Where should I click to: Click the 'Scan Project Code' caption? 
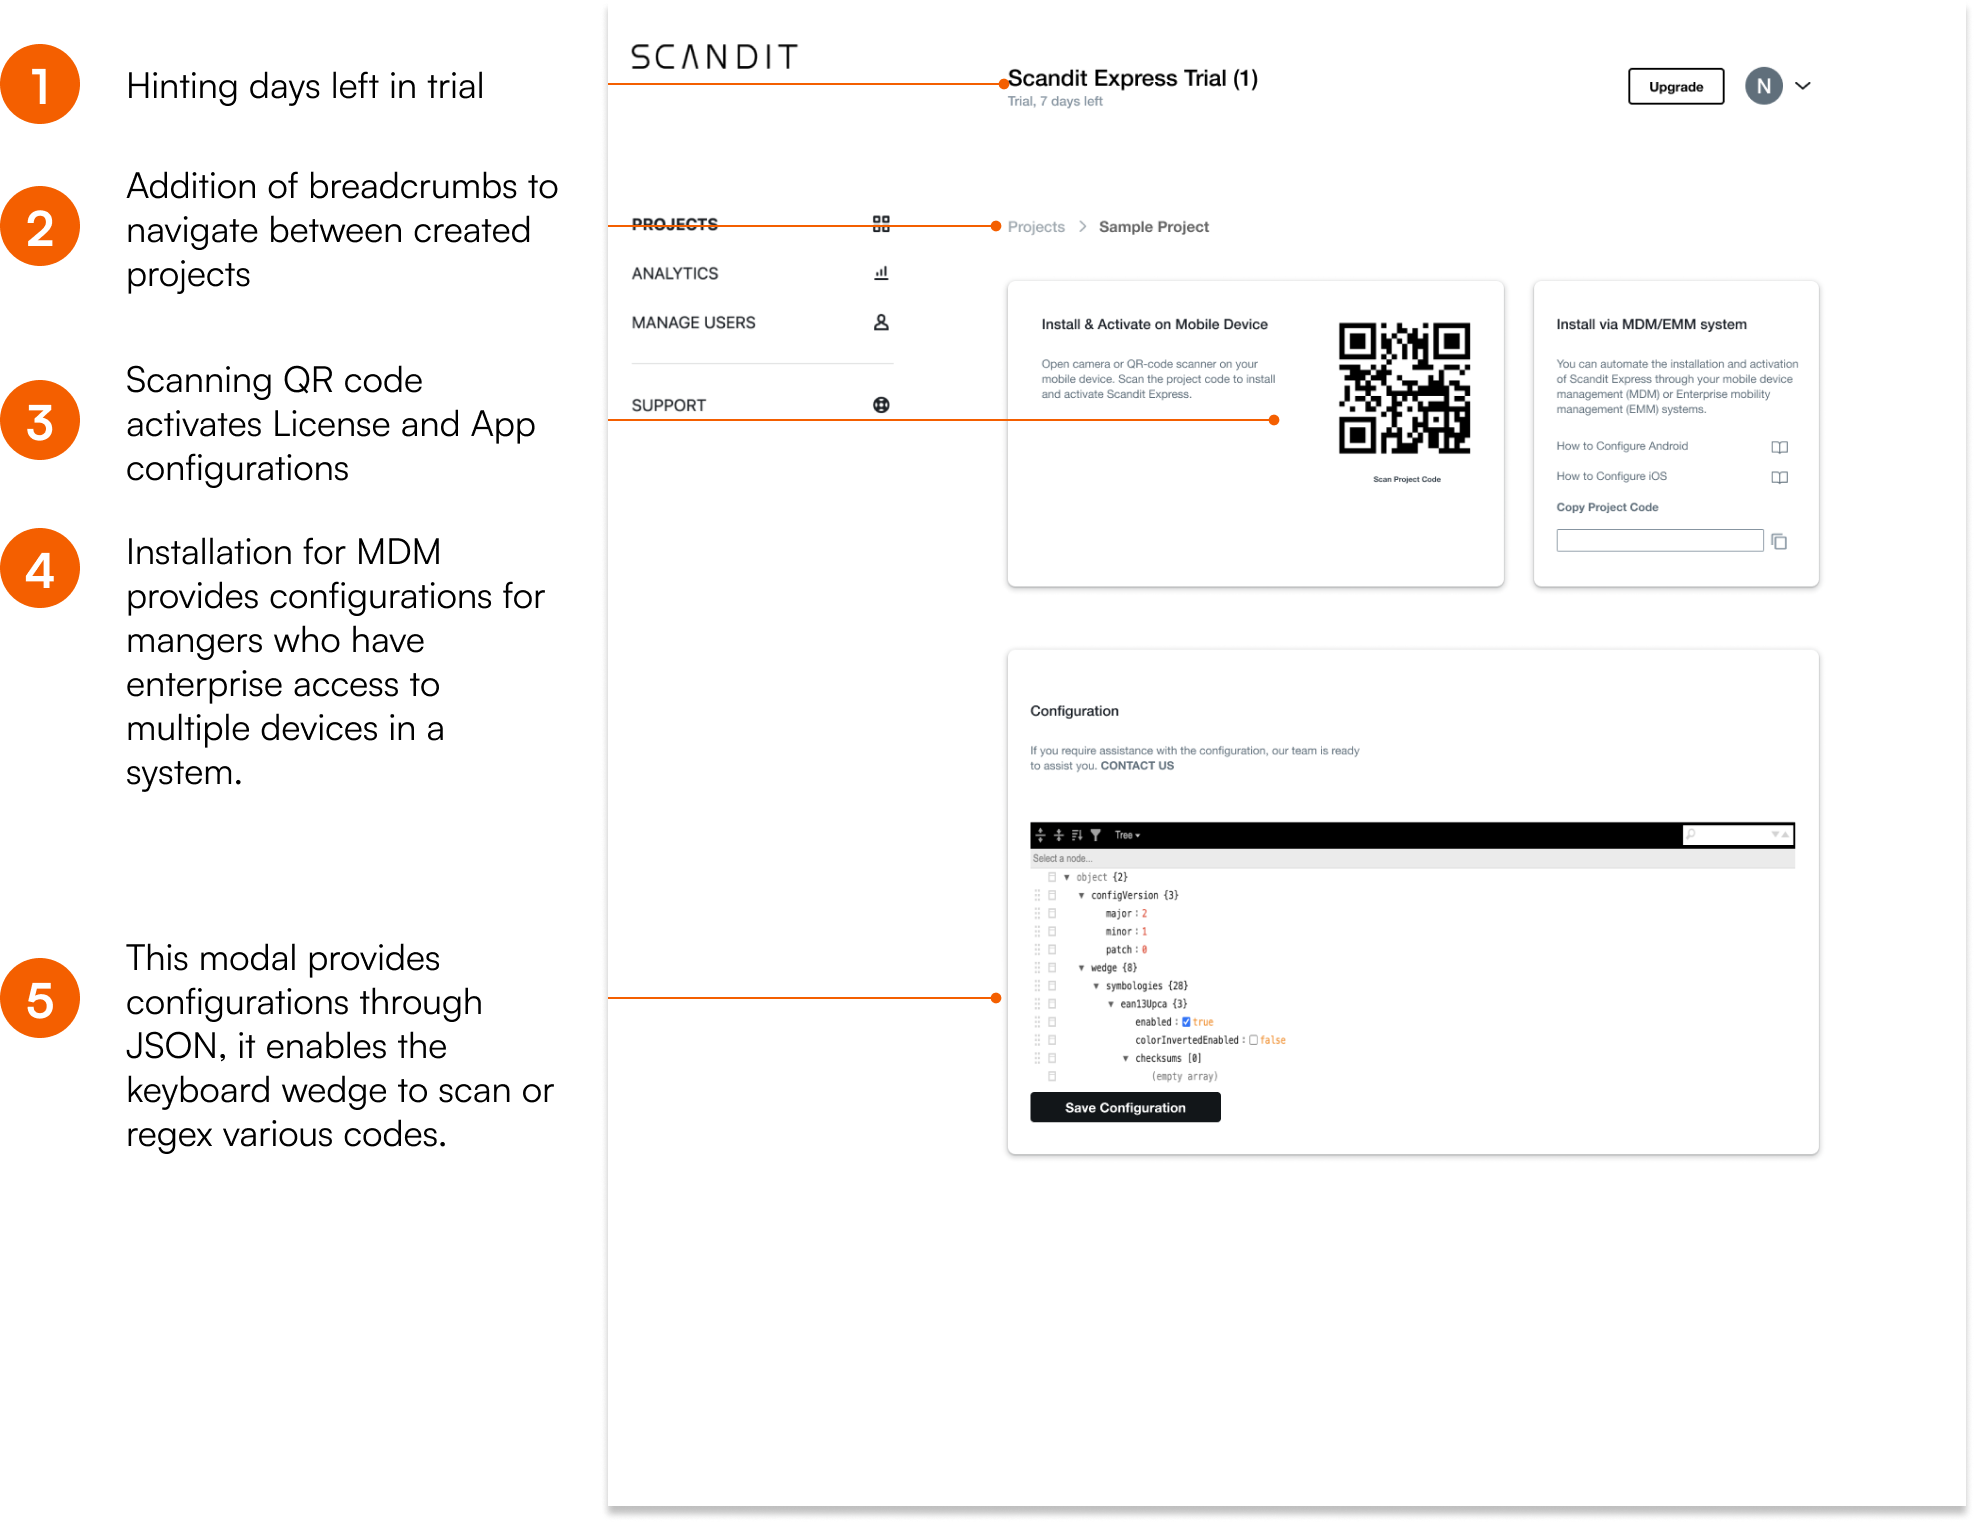point(1406,480)
